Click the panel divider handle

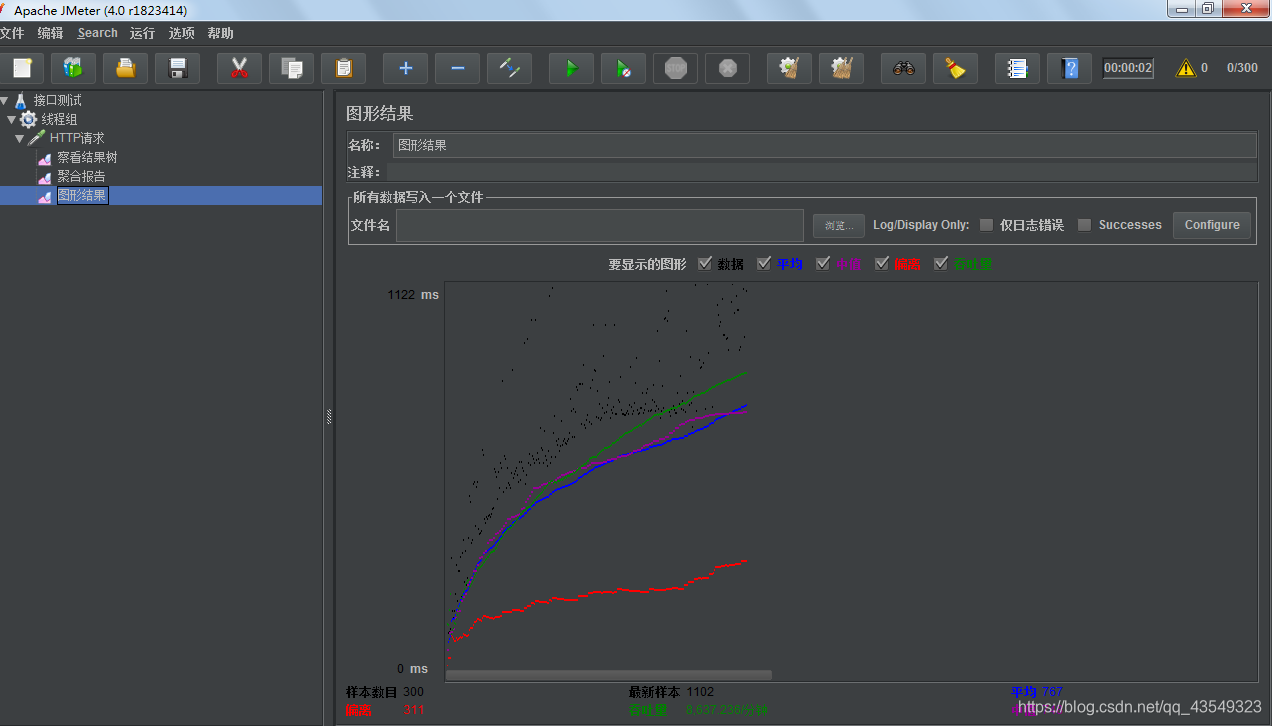[x=328, y=416]
